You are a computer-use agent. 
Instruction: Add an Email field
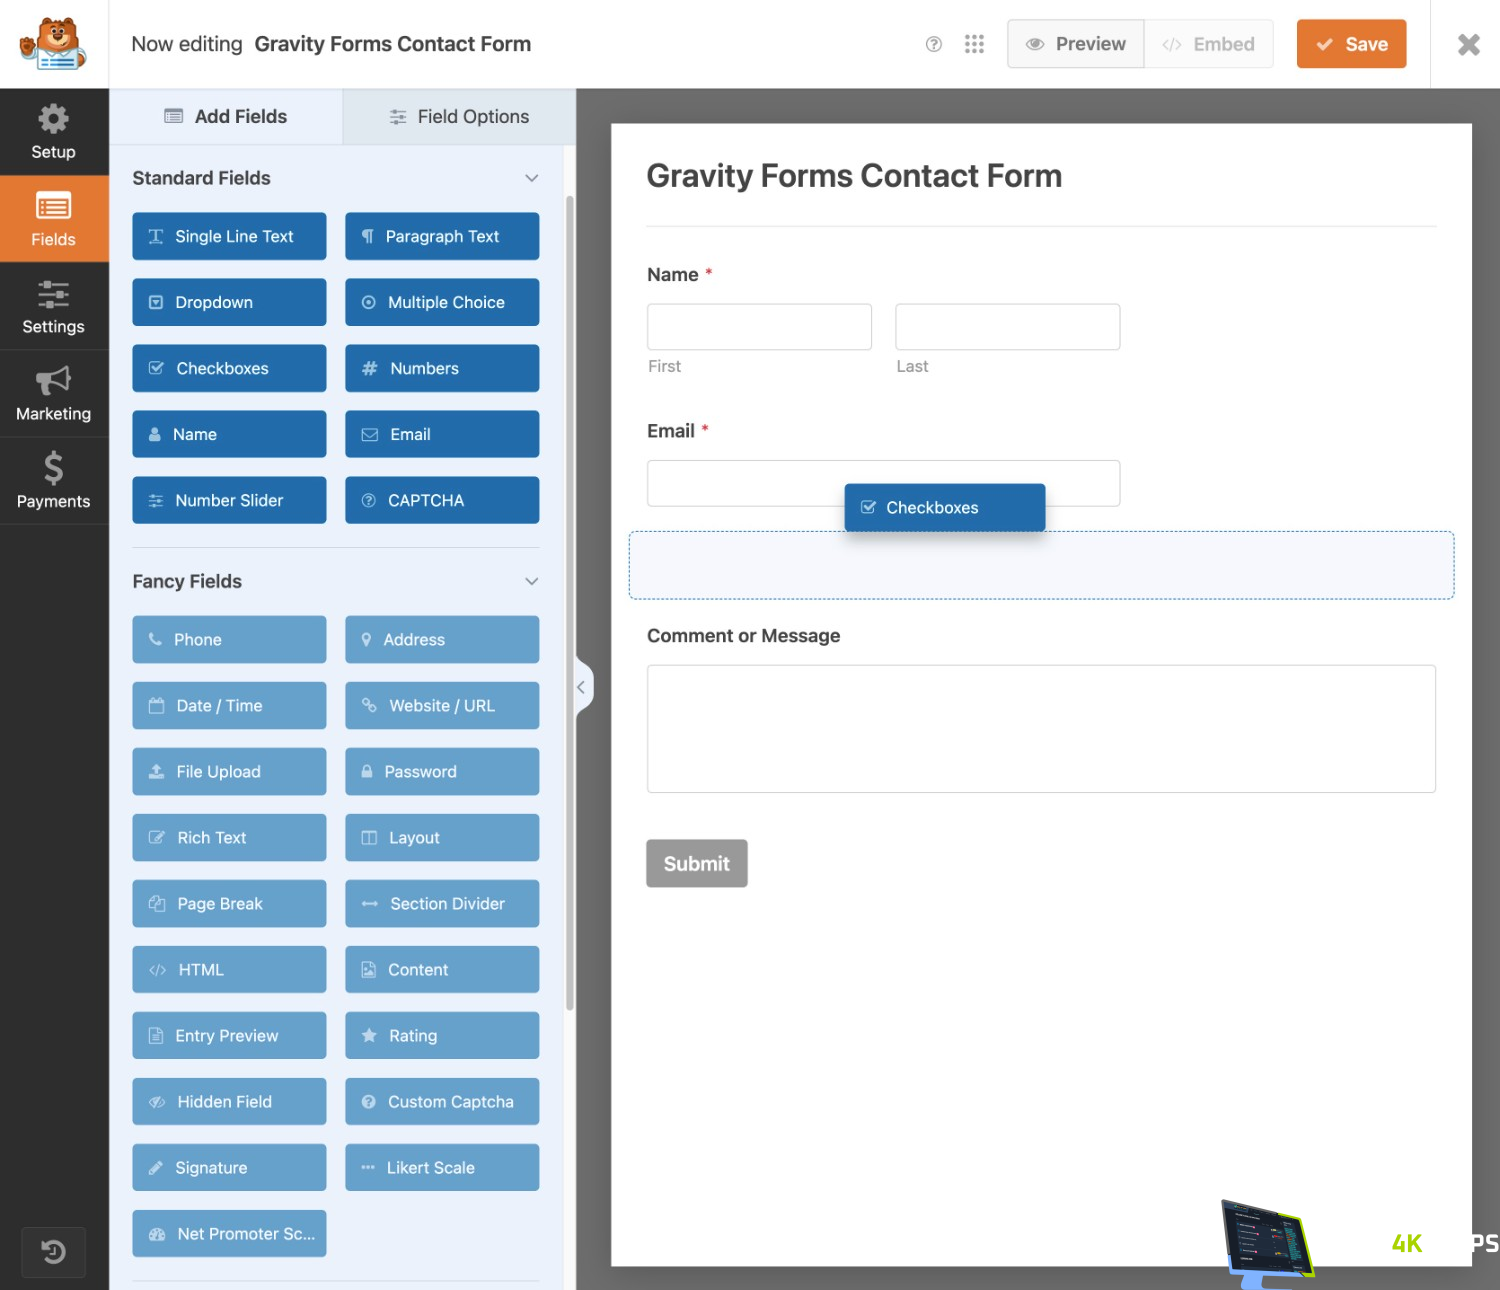click(x=442, y=434)
